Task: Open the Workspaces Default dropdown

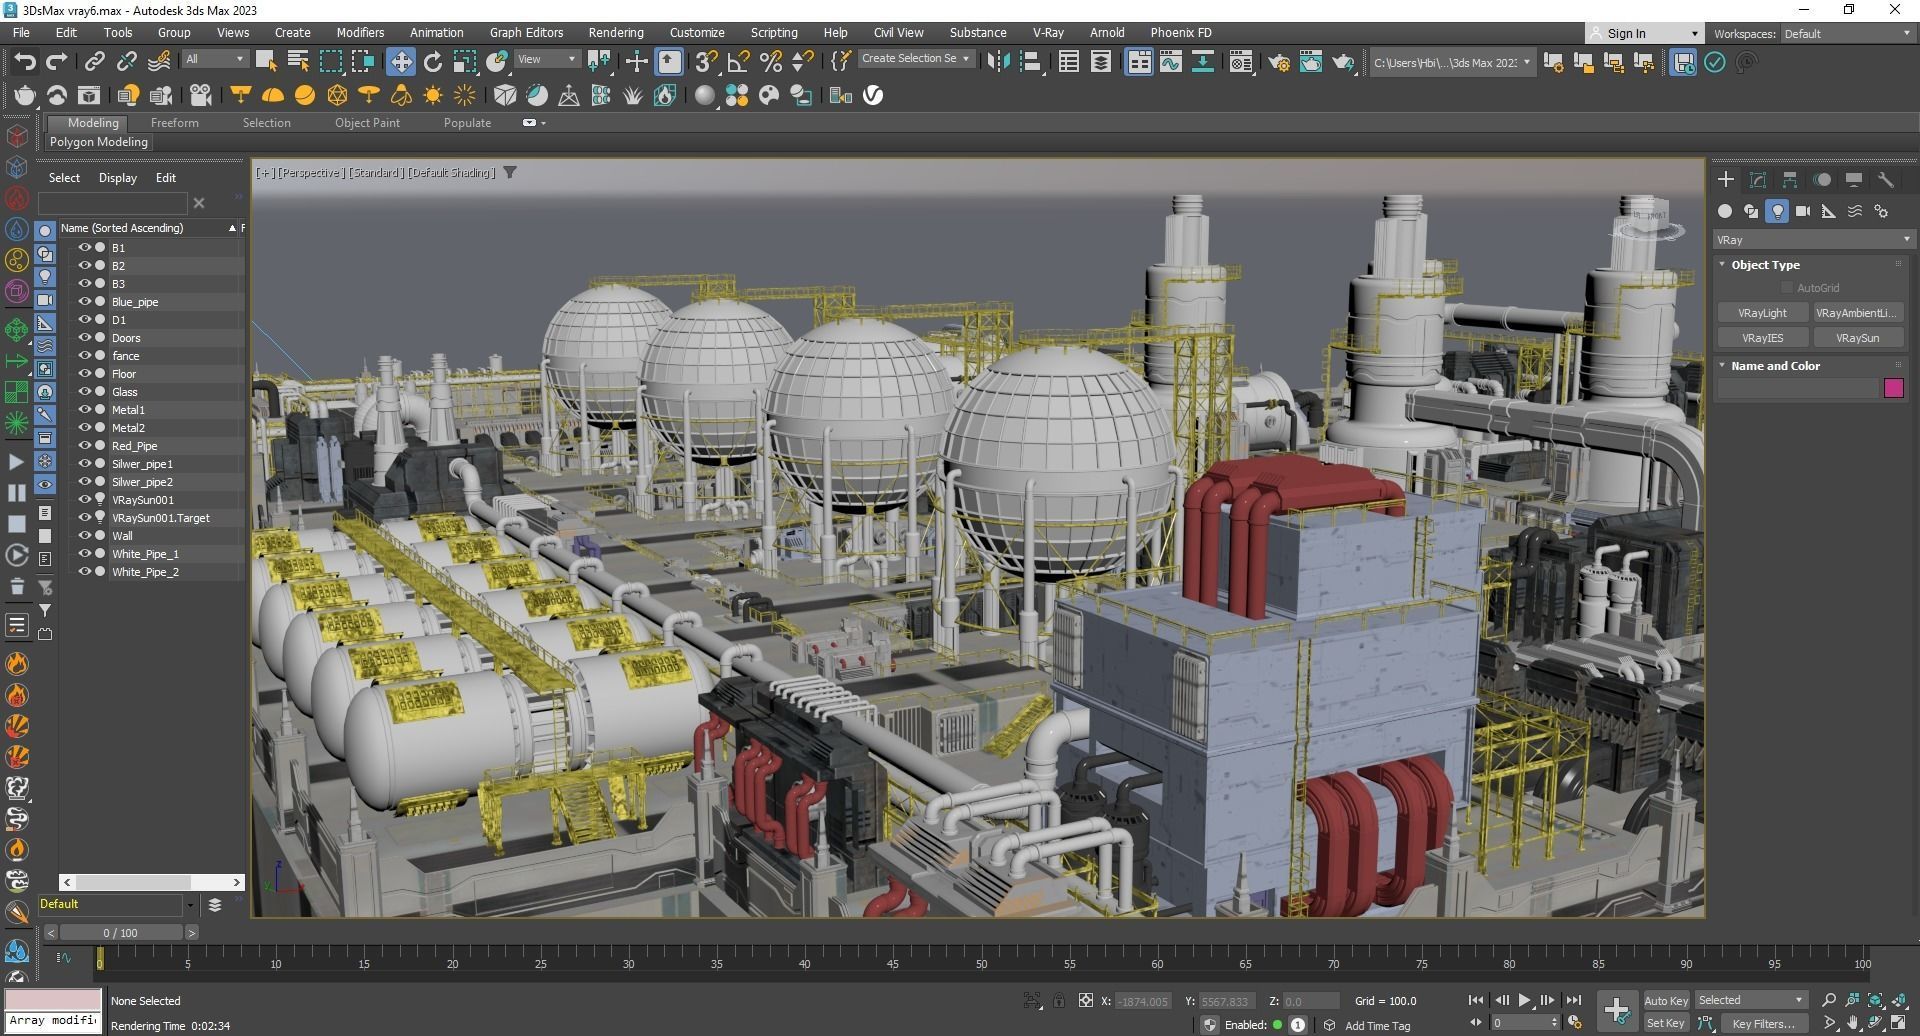Action: pos(1846,34)
